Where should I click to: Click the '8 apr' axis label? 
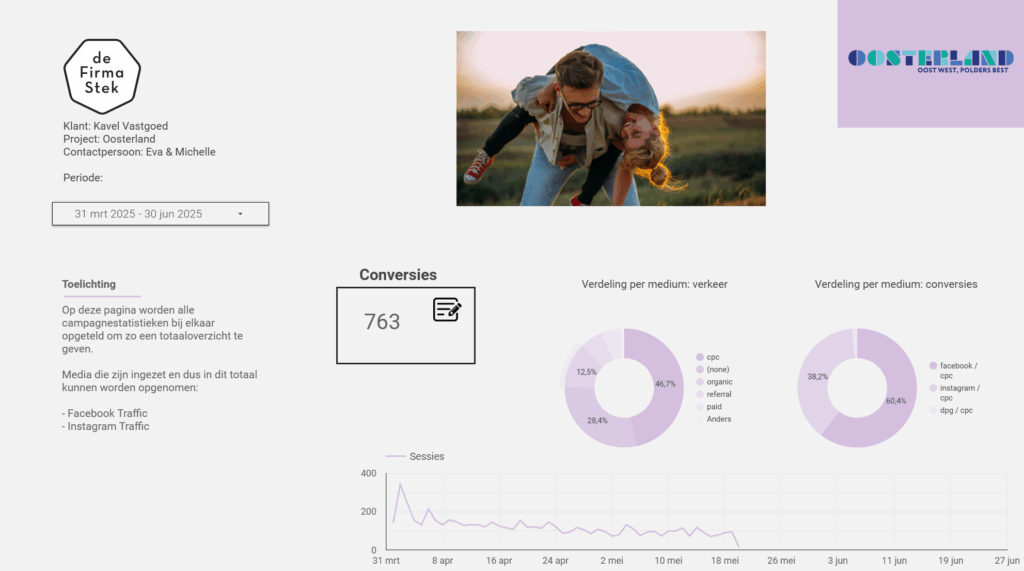pos(442,561)
